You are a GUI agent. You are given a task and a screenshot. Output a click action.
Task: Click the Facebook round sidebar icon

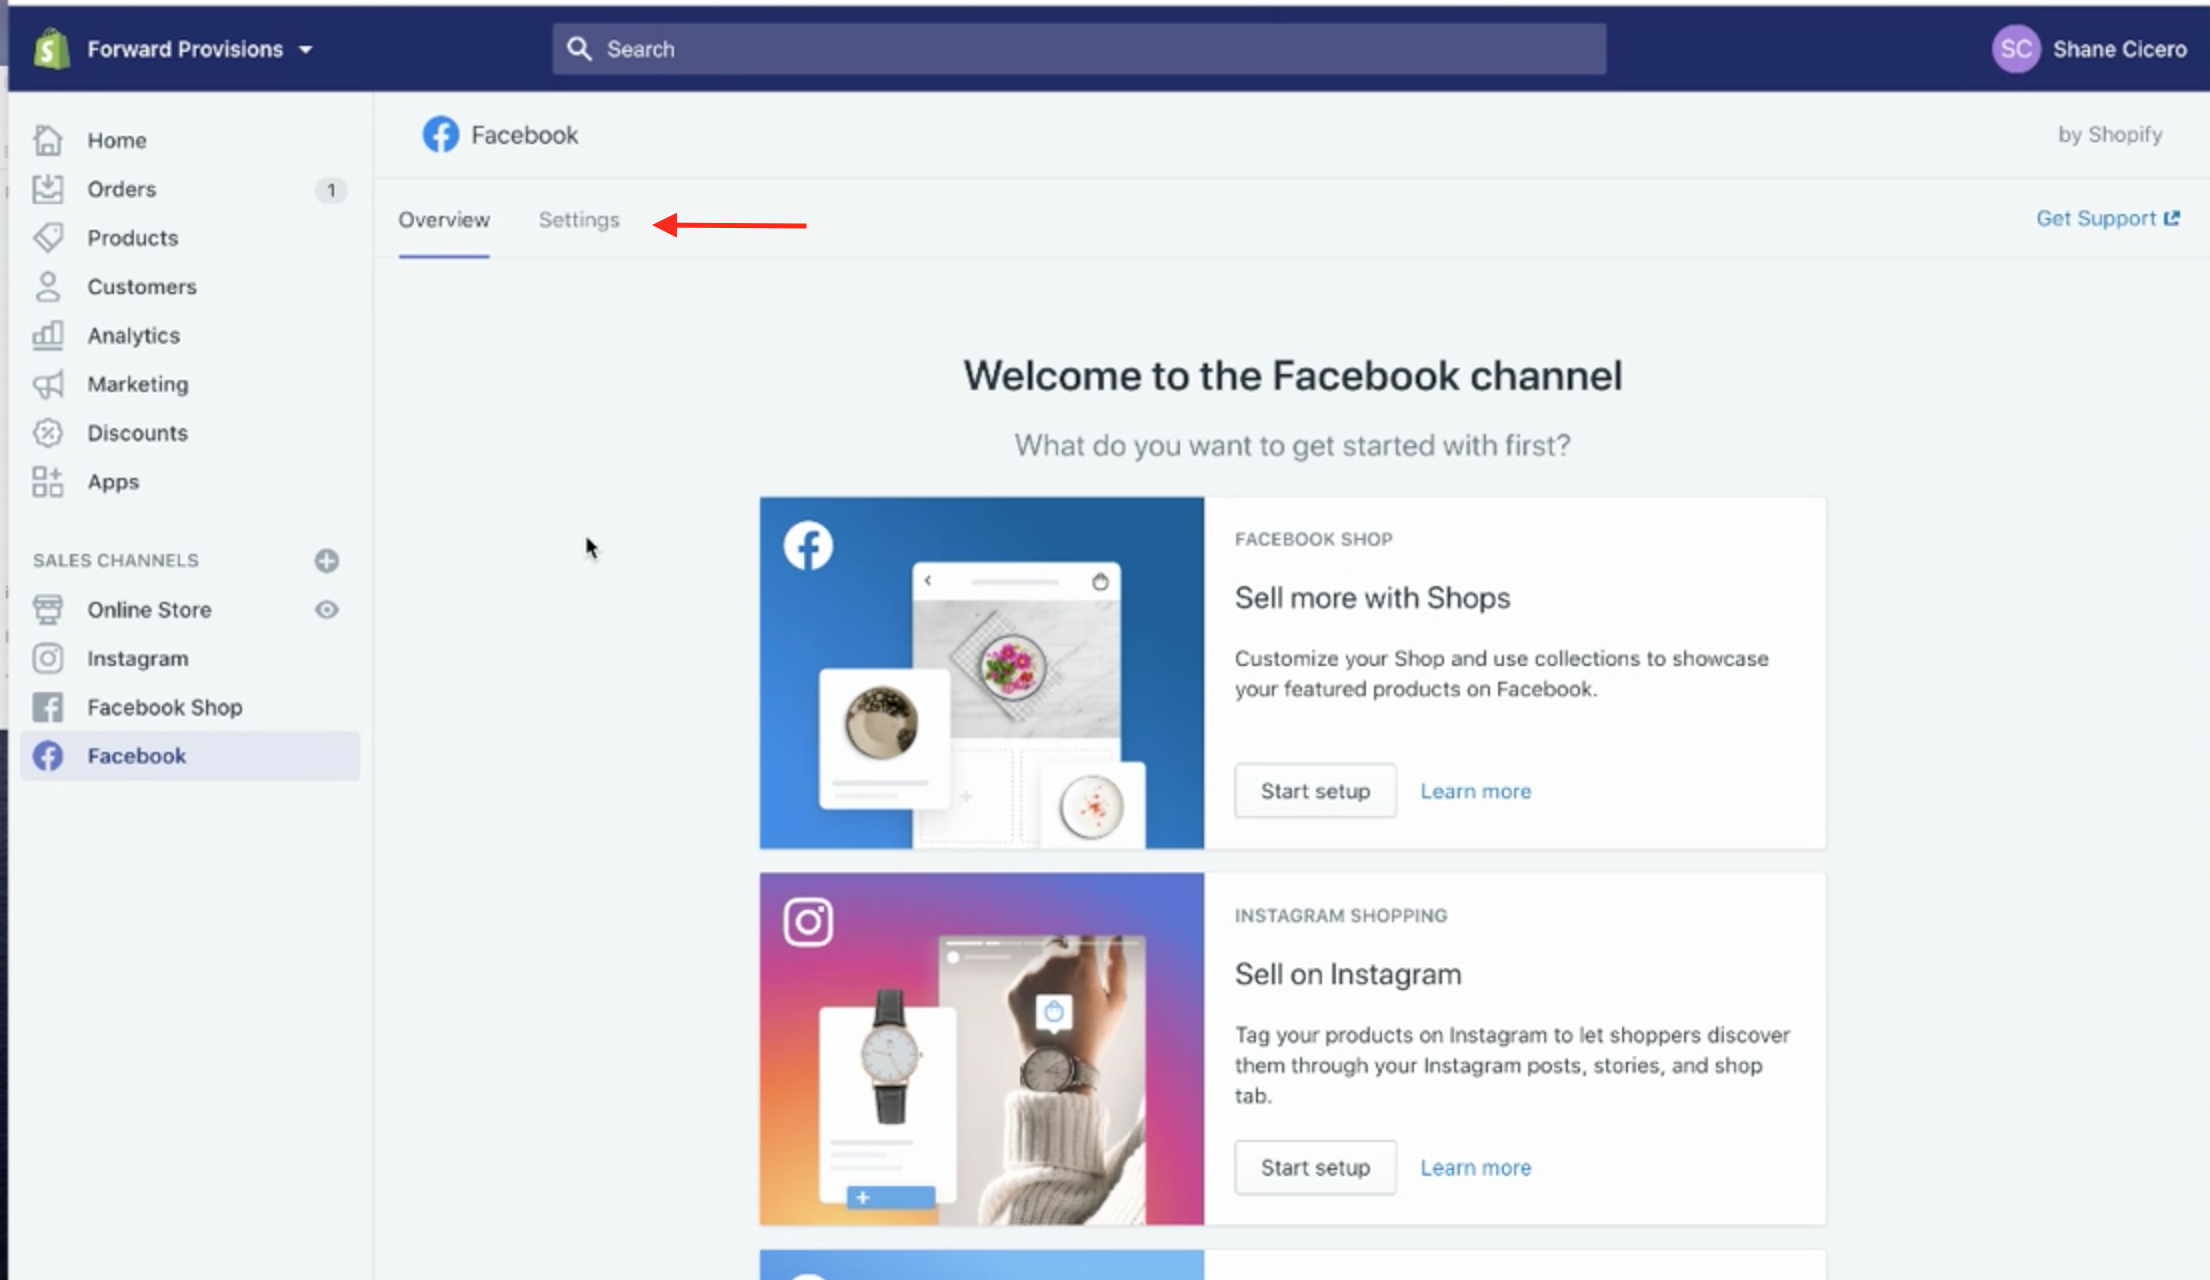pyautogui.click(x=48, y=756)
